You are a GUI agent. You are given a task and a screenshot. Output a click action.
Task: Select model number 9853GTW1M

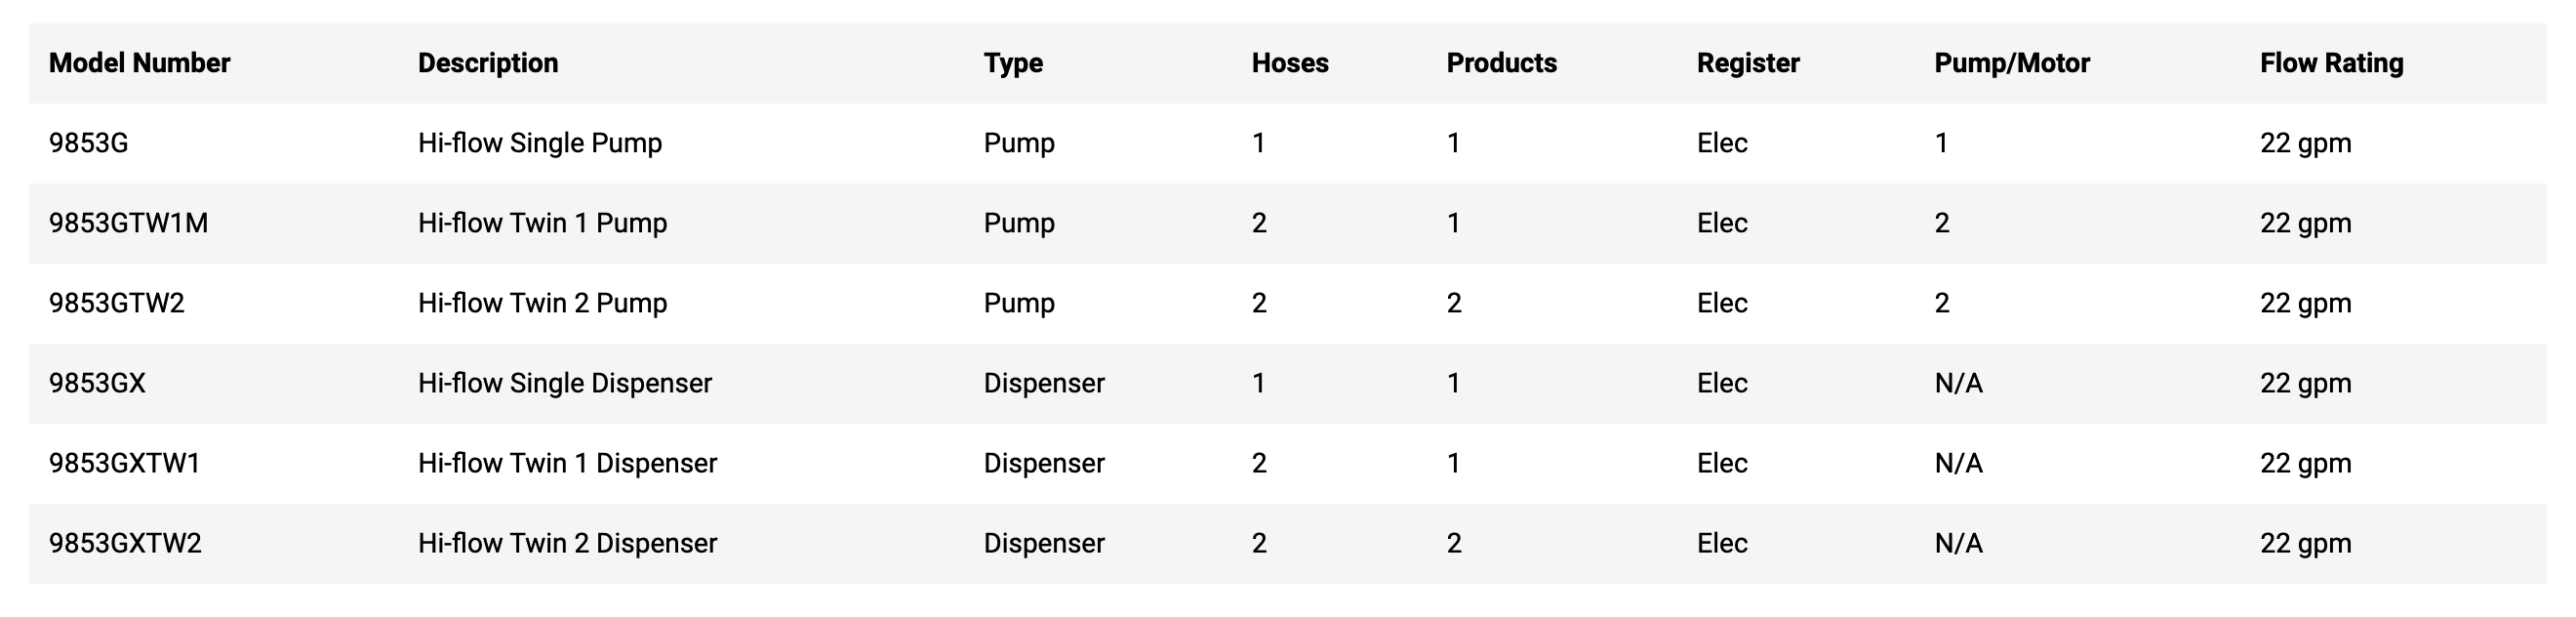[129, 223]
